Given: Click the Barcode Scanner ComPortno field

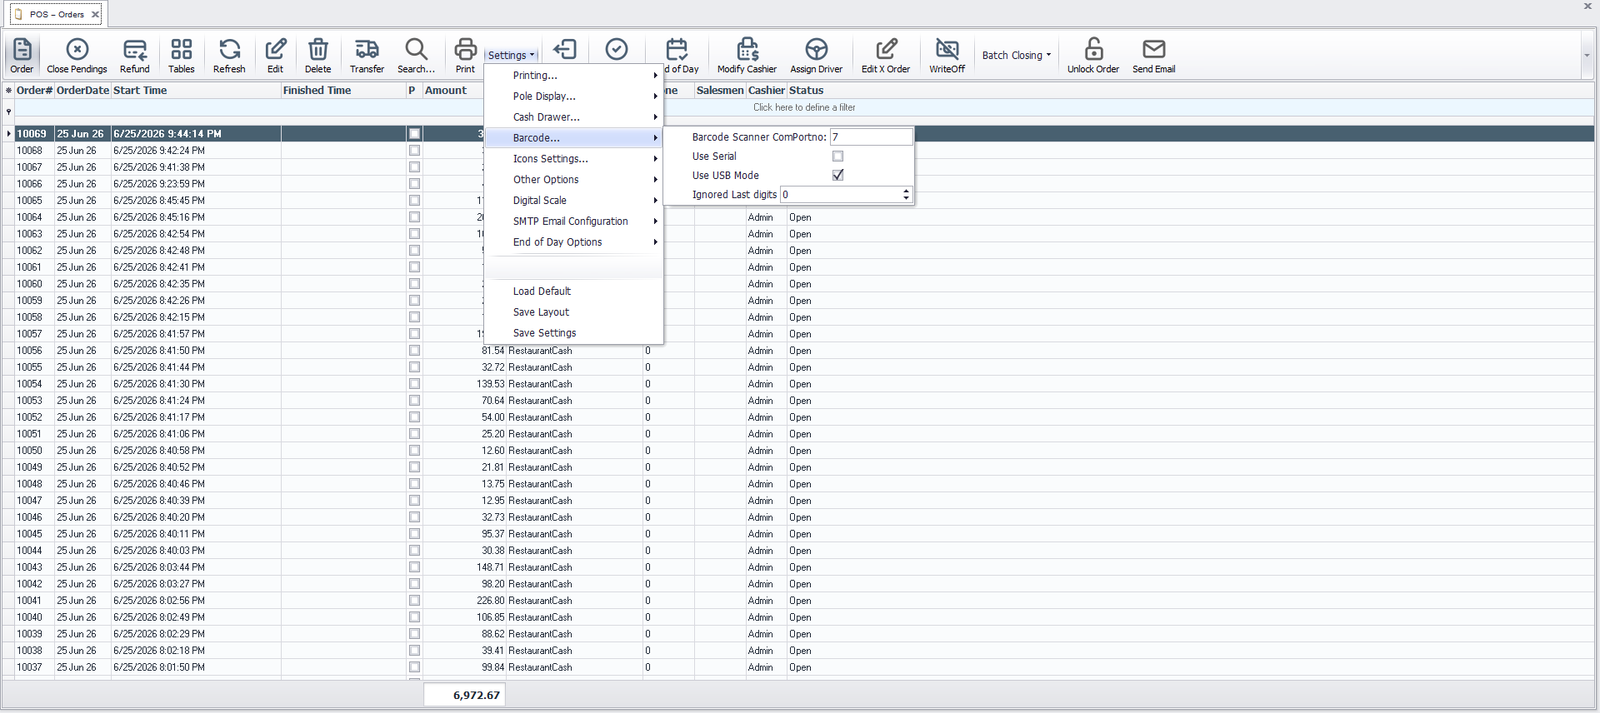Looking at the screenshot, I should click(871, 137).
